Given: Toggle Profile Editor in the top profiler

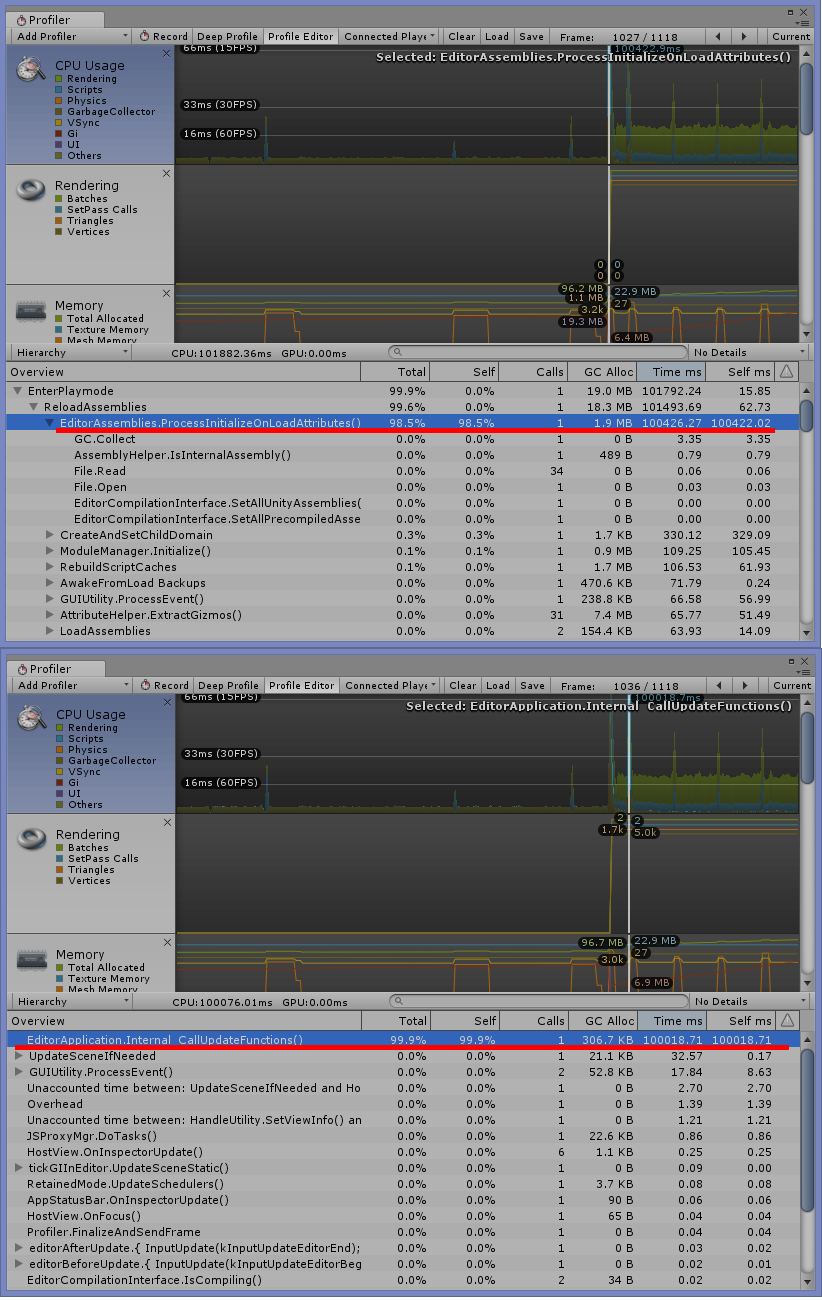Looking at the screenshot, I should pos(300,37).
